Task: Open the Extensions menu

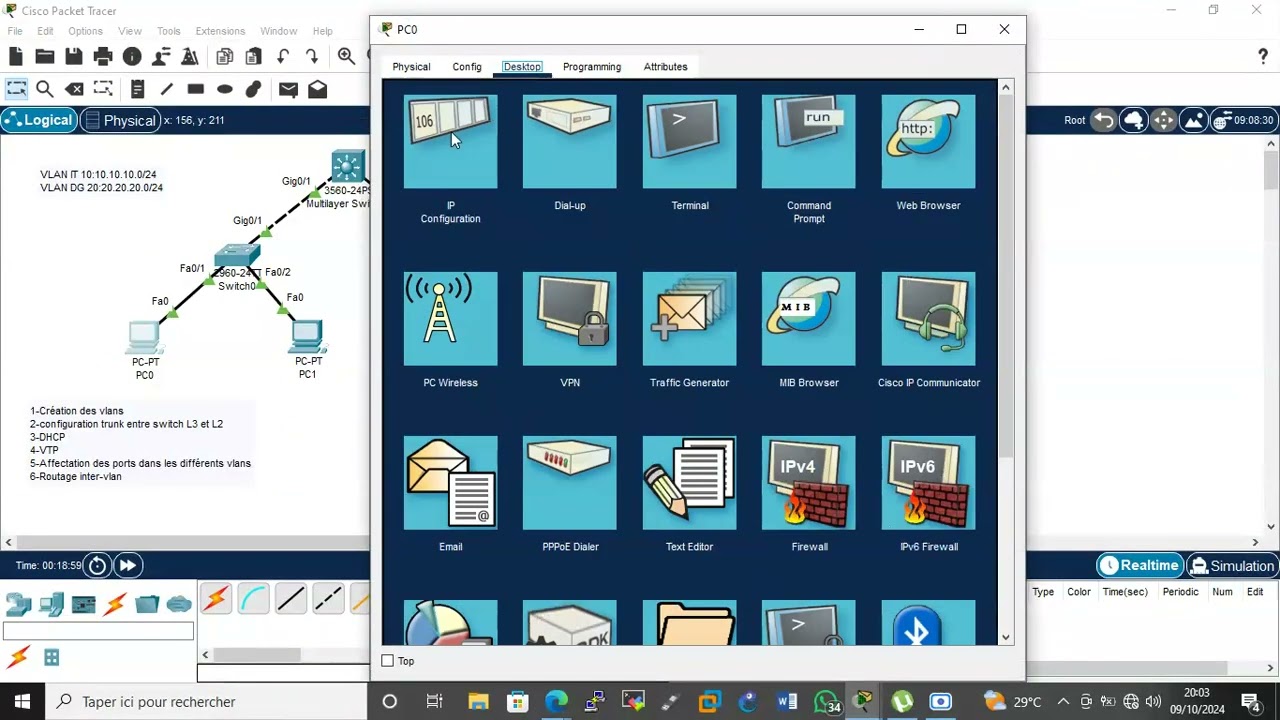Action: (x=220, y=31)
